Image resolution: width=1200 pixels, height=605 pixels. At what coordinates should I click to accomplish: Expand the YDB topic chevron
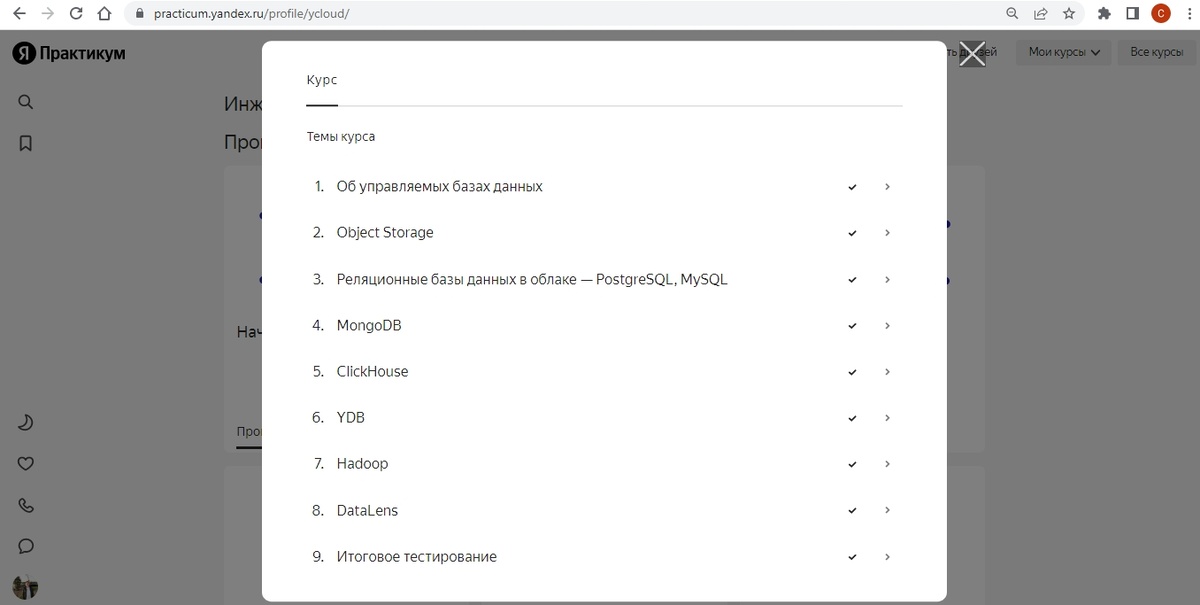click(x=887, y=418)
